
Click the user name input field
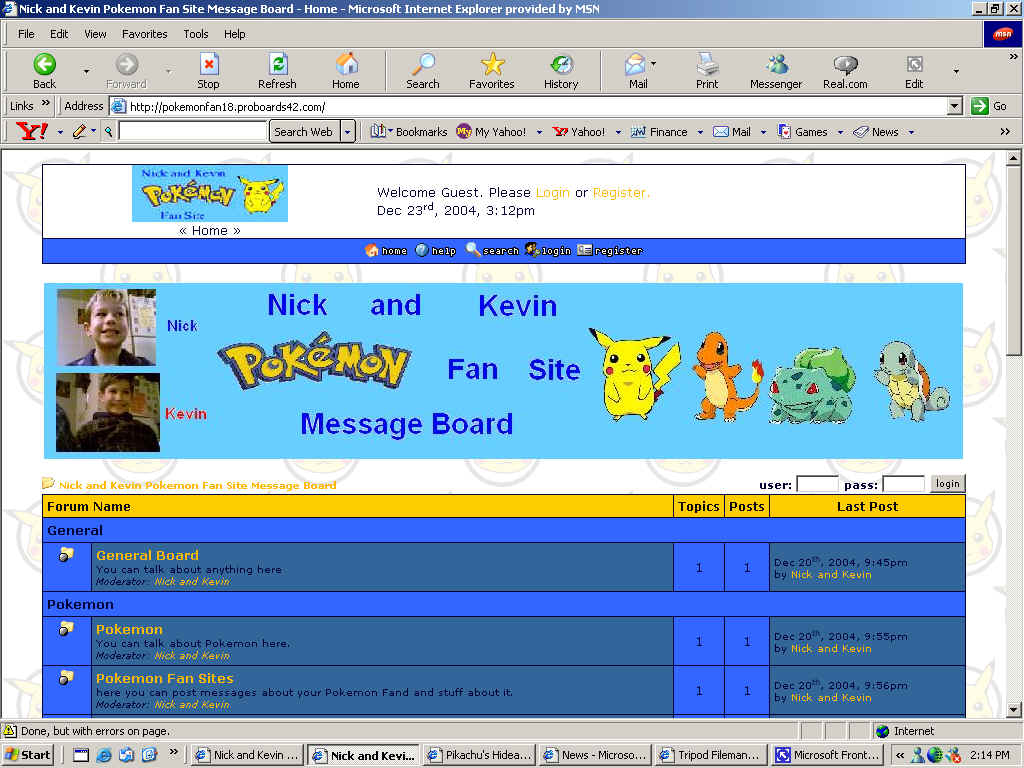tap(817, 484)
